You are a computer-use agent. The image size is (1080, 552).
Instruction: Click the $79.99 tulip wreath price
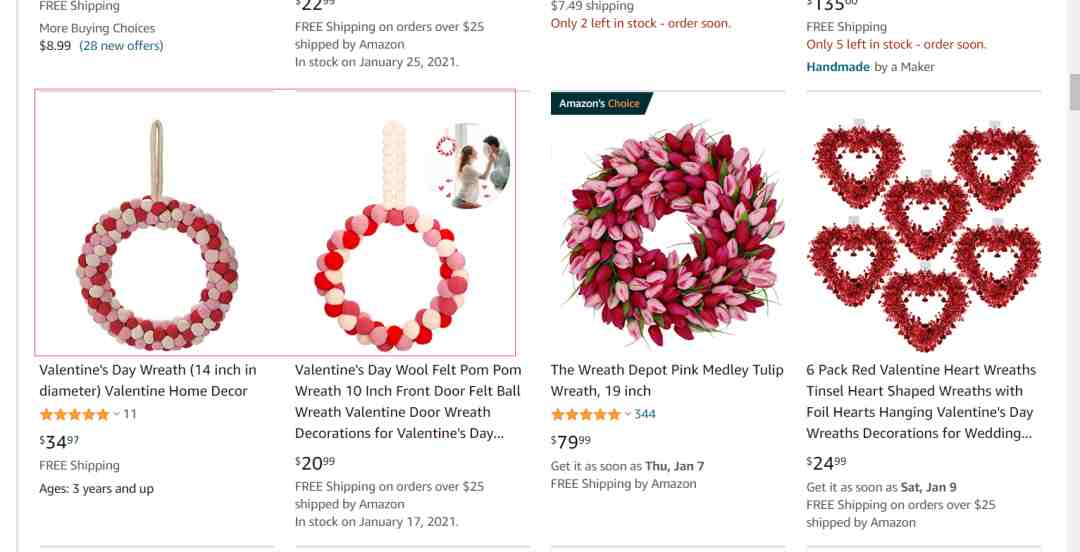click(x=571, y=442)
